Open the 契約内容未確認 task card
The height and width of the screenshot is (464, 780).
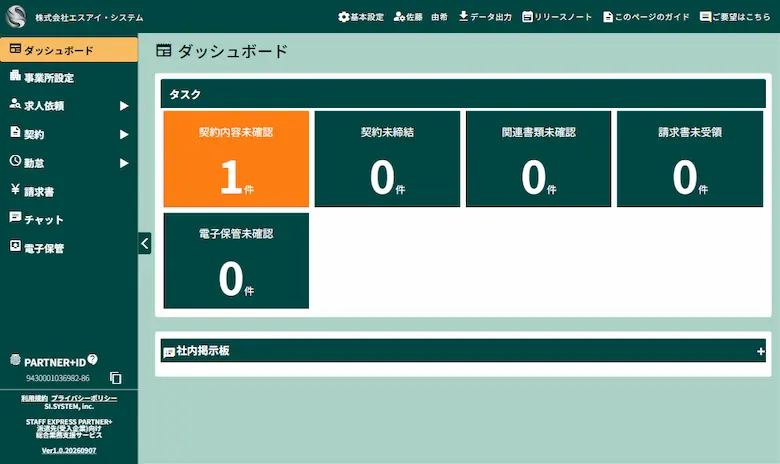click(x=236, y=159)
